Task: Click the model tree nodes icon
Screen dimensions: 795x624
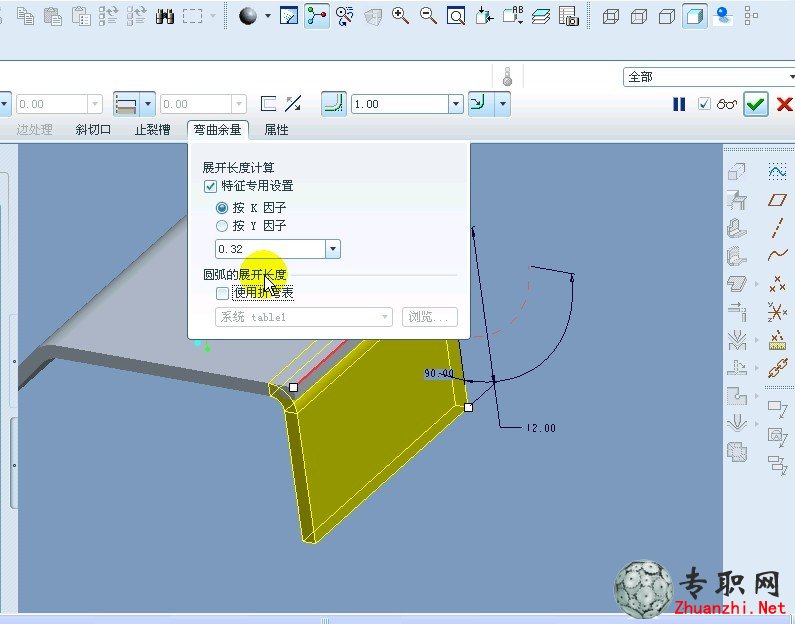Action: [x=751, y=16]
